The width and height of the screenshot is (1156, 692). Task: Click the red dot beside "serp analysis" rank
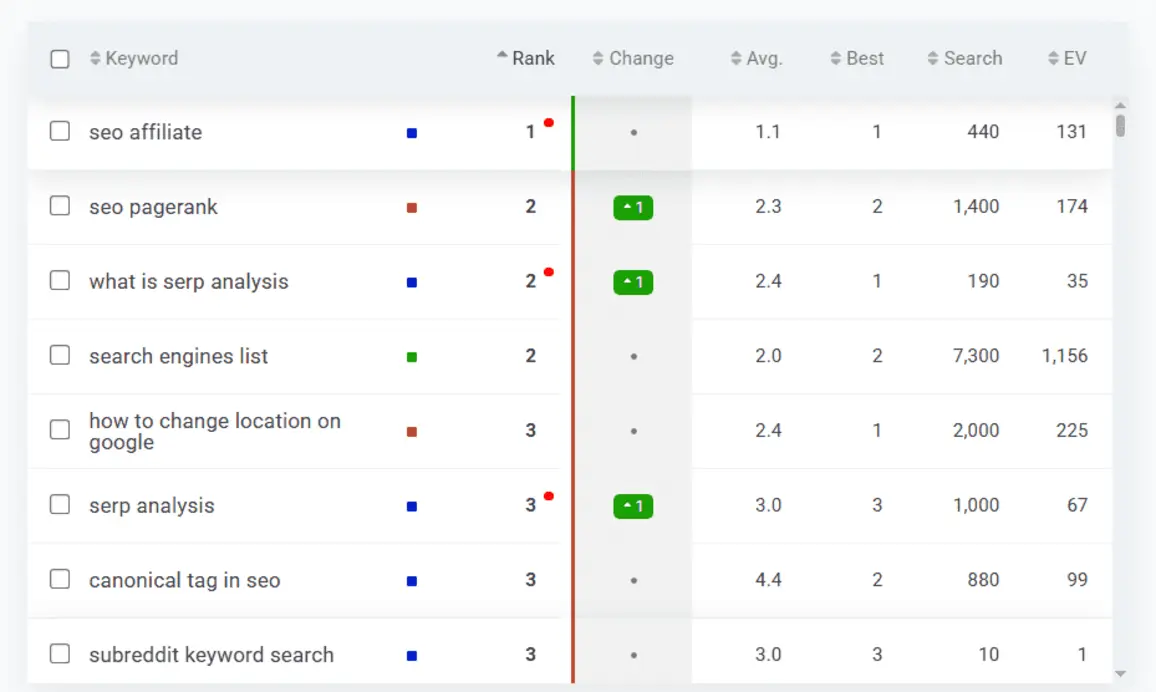548,495
